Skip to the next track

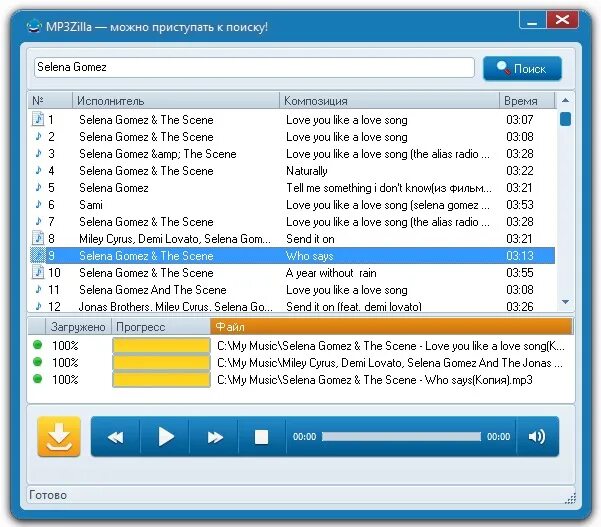[214, 437]
